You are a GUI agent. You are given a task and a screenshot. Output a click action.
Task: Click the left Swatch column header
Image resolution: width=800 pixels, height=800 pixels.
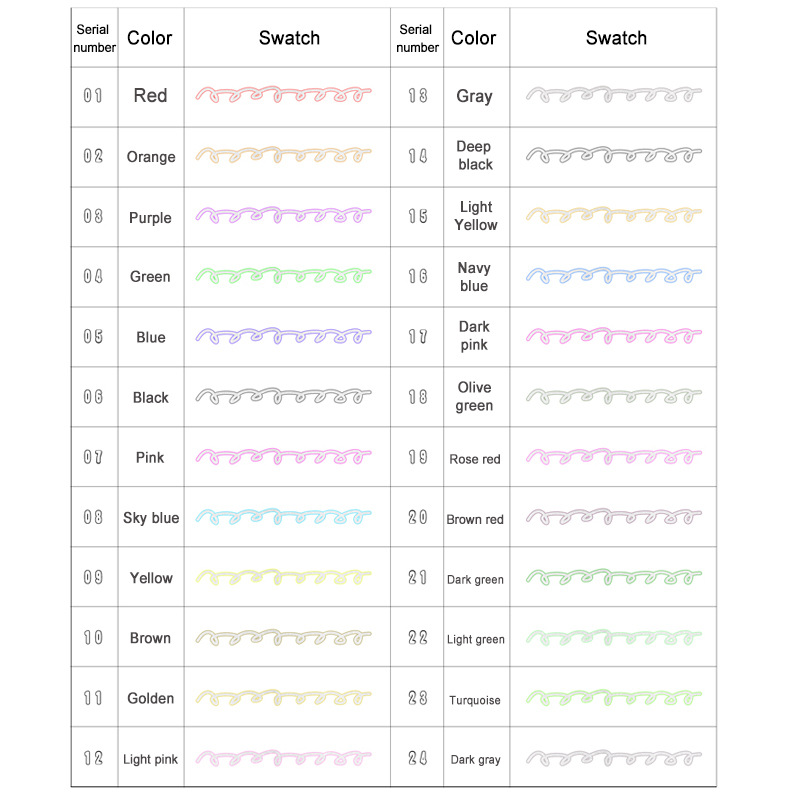[289, 38]
